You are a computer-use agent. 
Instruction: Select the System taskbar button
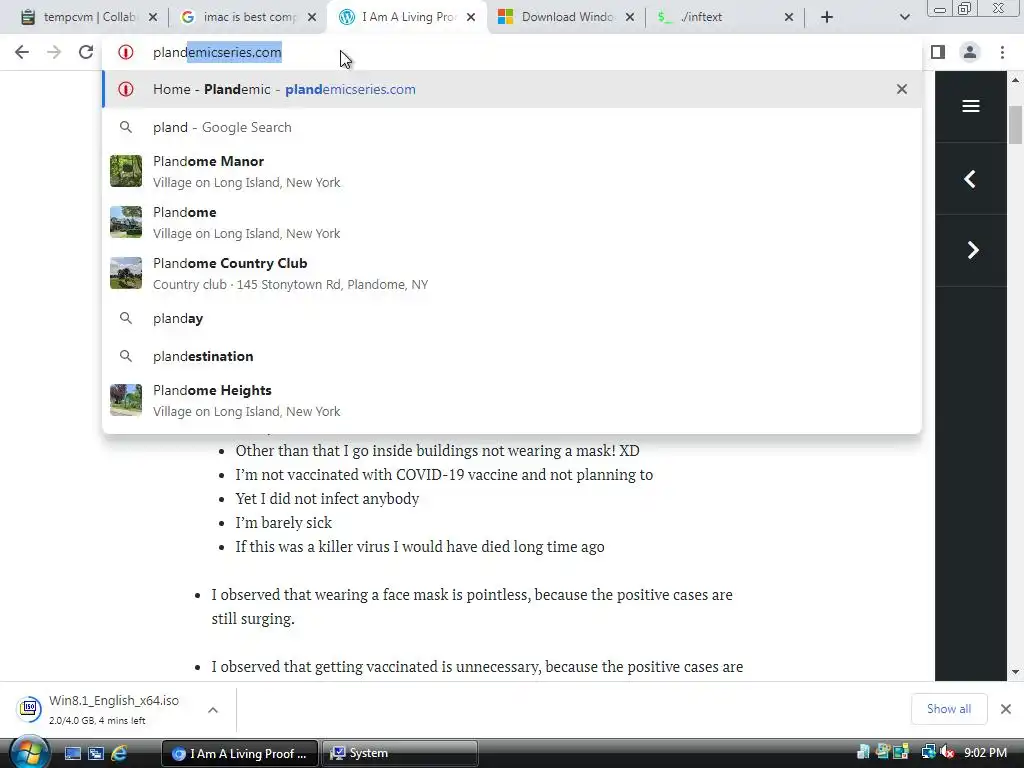(400, 754)
